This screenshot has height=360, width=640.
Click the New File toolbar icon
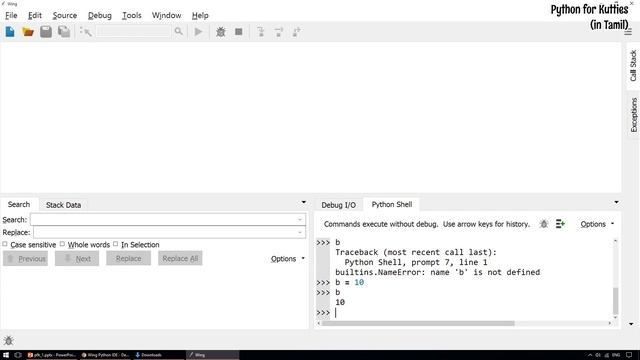pyautogui.click(x=10, y=32)
